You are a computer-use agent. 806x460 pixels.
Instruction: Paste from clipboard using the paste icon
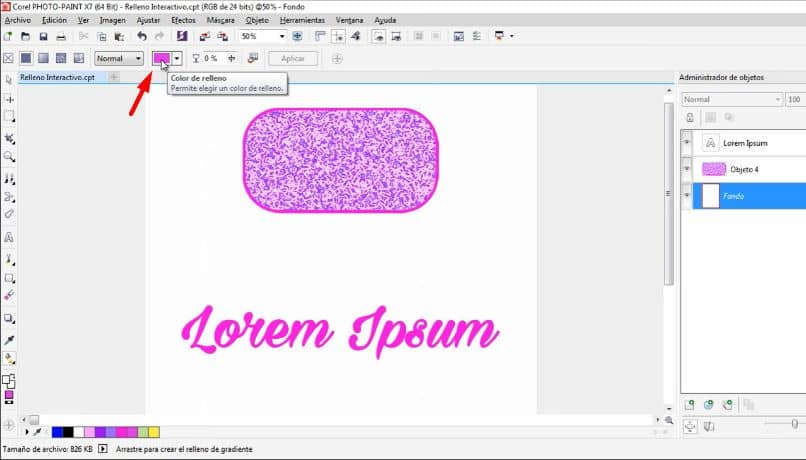click(x=119, y=36)
